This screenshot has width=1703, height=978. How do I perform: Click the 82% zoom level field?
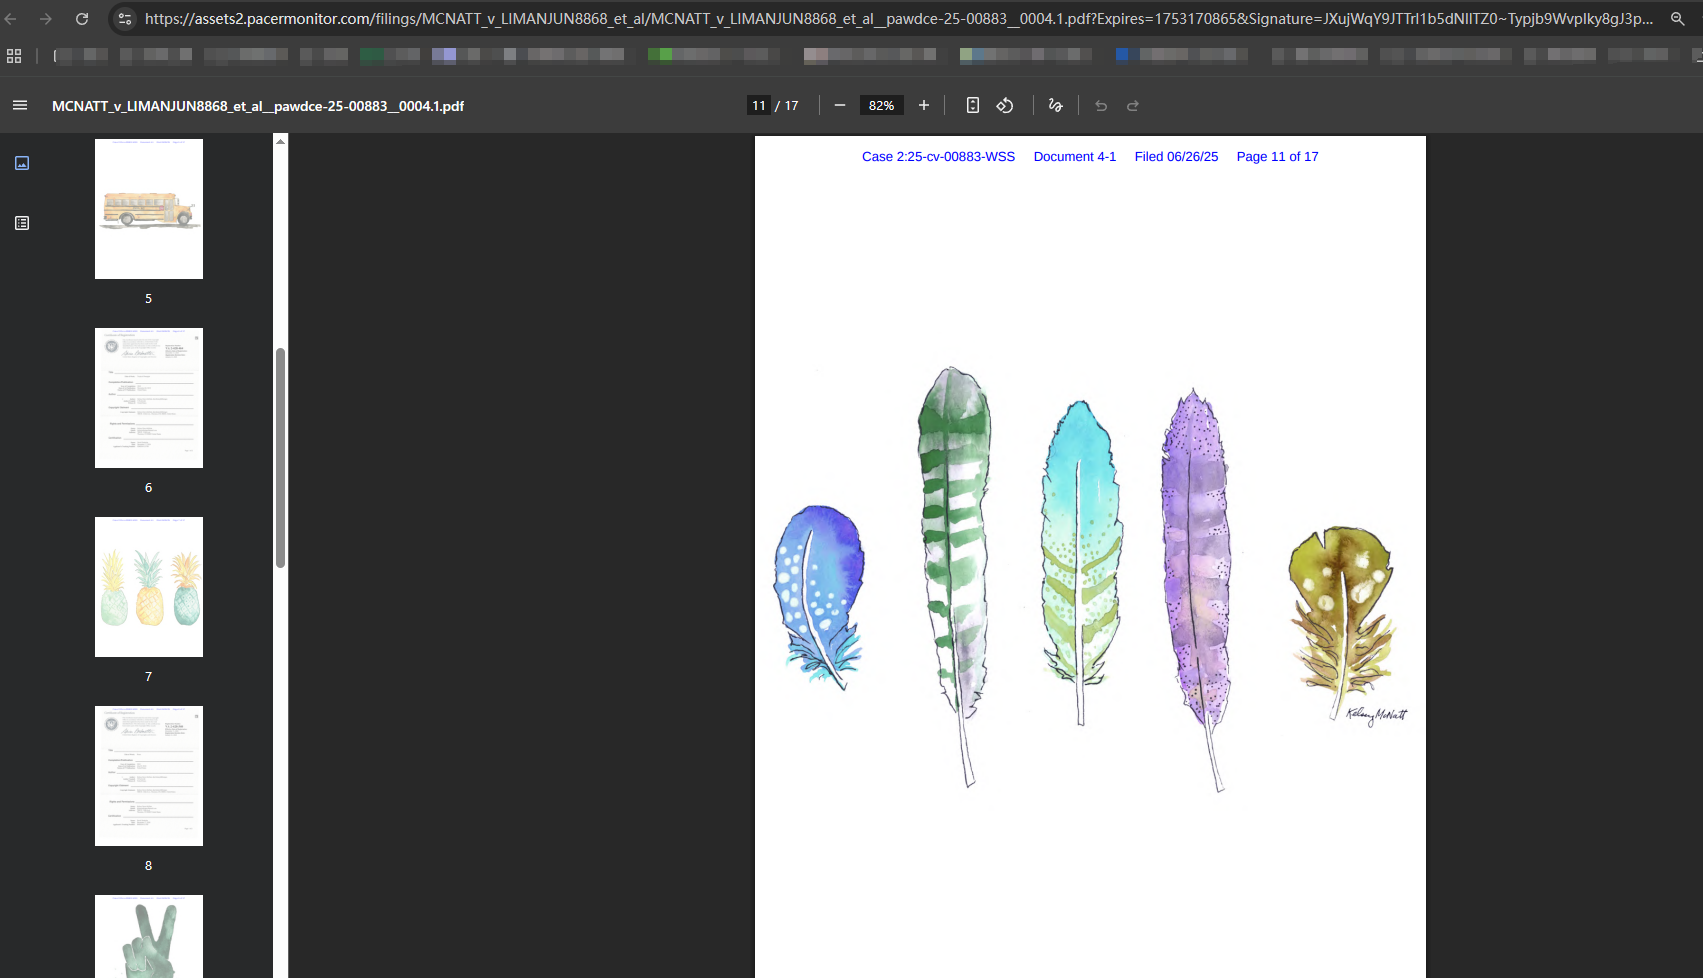[x=881, y=106]
